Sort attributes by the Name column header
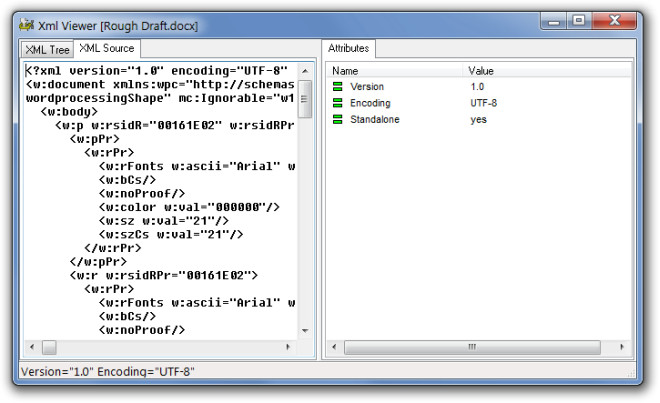The height and width of the screenshot is (403, 660). (395, 71)
